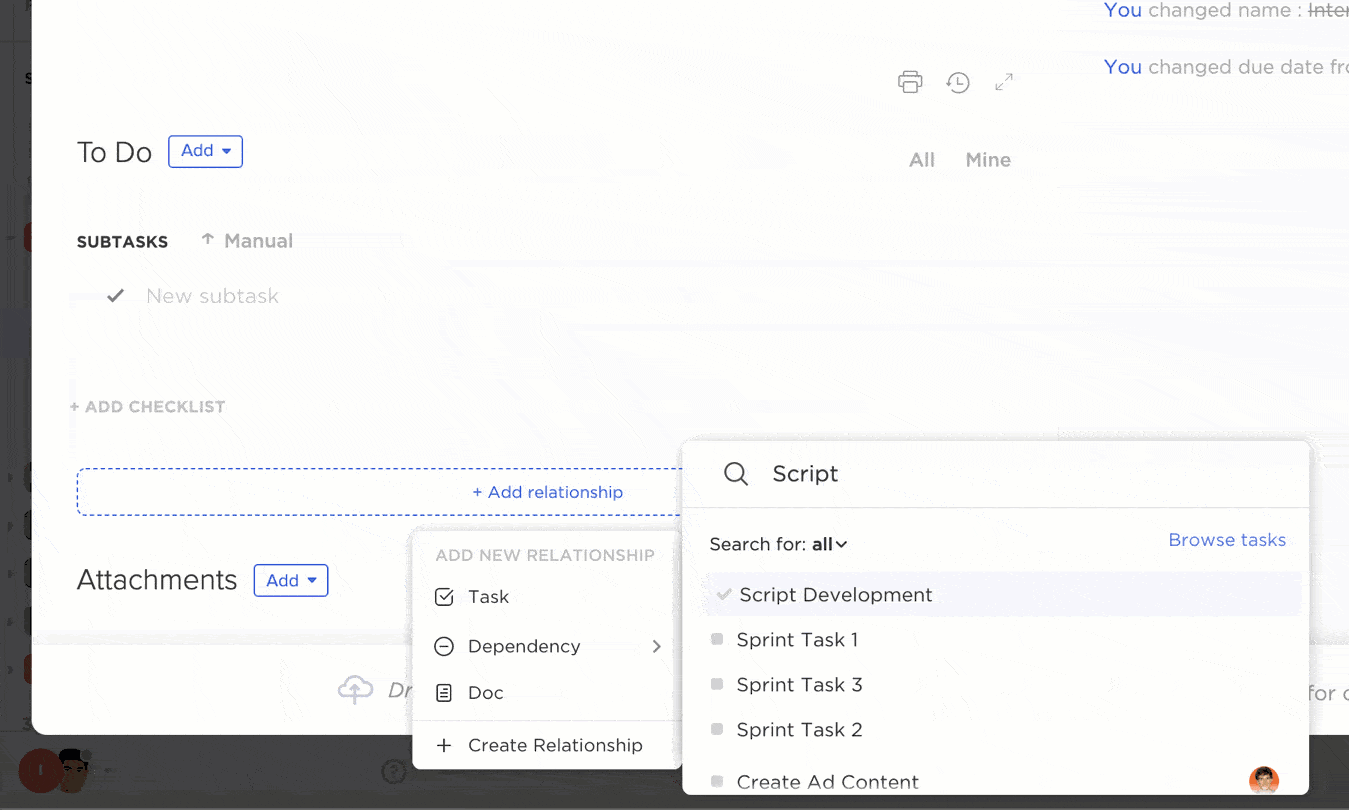Open task history clock icon
Viewport: 1349px width, 810px height.
(958, 82)
